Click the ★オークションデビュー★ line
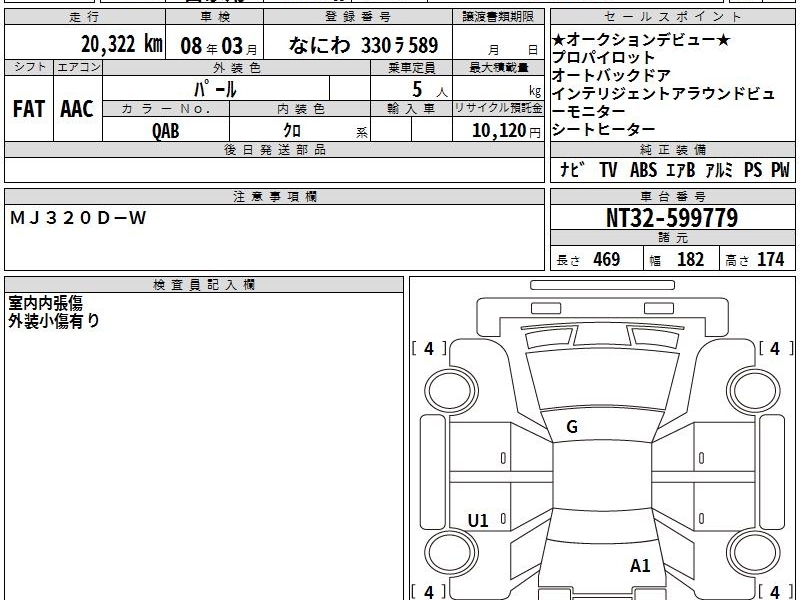Viewport: 800px width, 600px height. [x=641, y=39]
